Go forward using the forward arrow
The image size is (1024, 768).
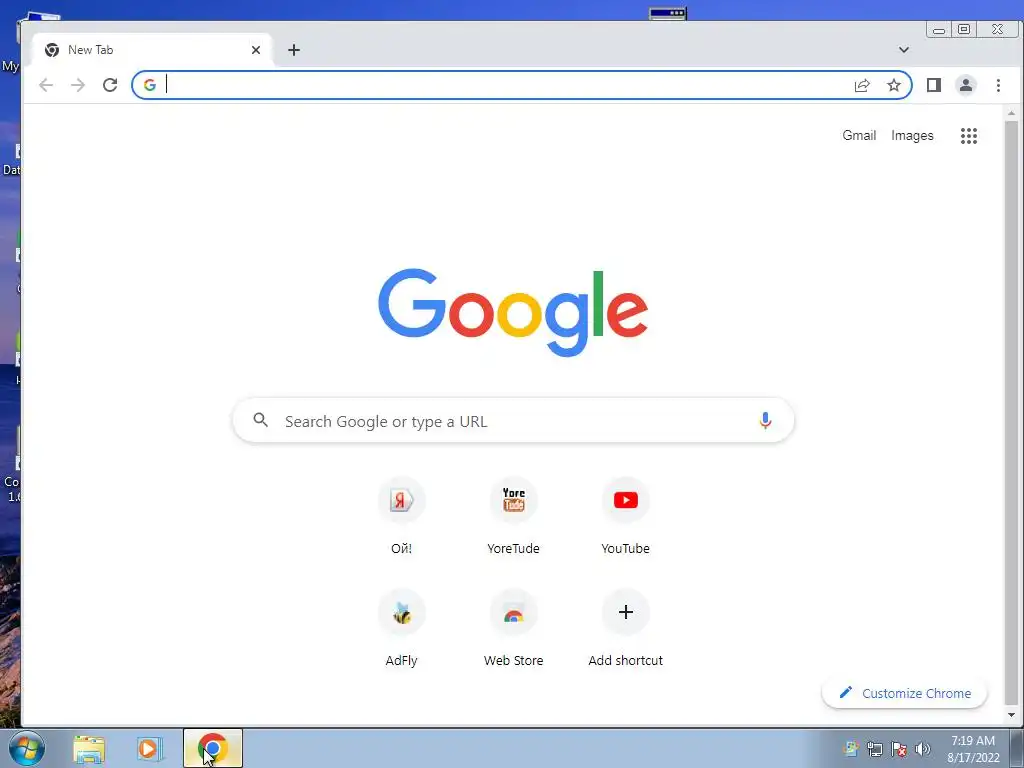[78, 85]
